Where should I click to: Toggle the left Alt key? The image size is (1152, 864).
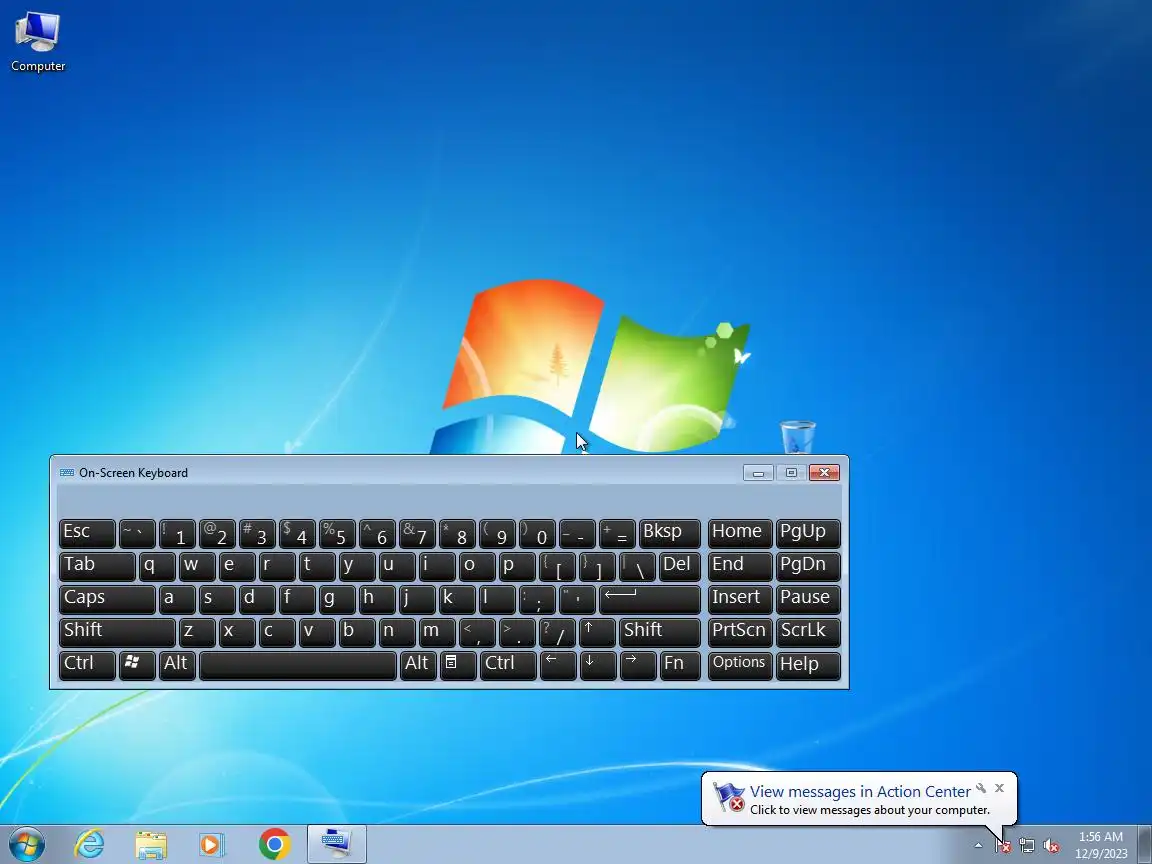[x=177, y=665]
